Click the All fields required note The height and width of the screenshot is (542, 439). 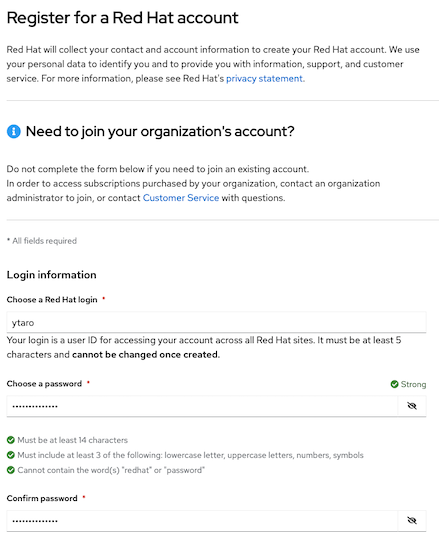42,241
